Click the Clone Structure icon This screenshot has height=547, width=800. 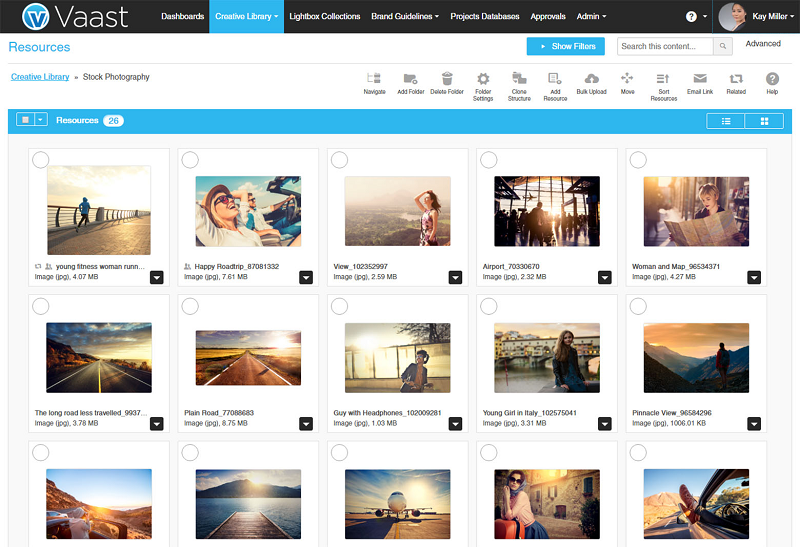[519, 78]
